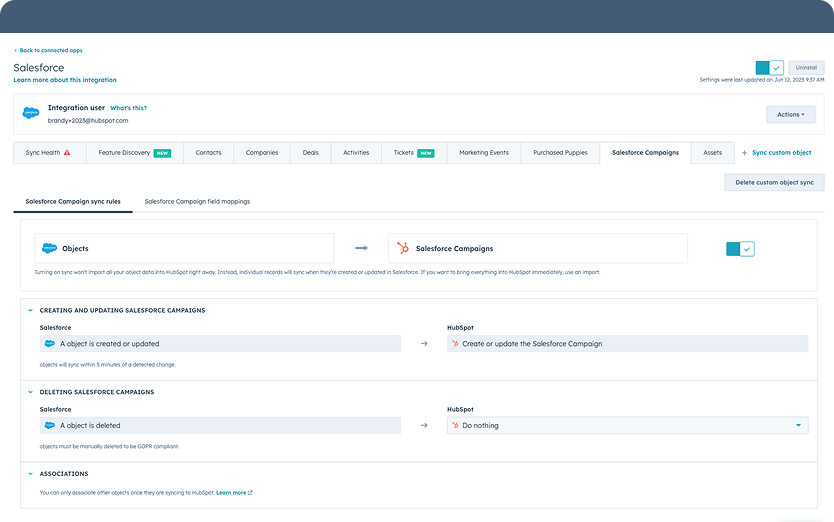Open the Tickets tab
This screenshot has width=834, height=522.
pyautogui.click(x=414, y=153)
